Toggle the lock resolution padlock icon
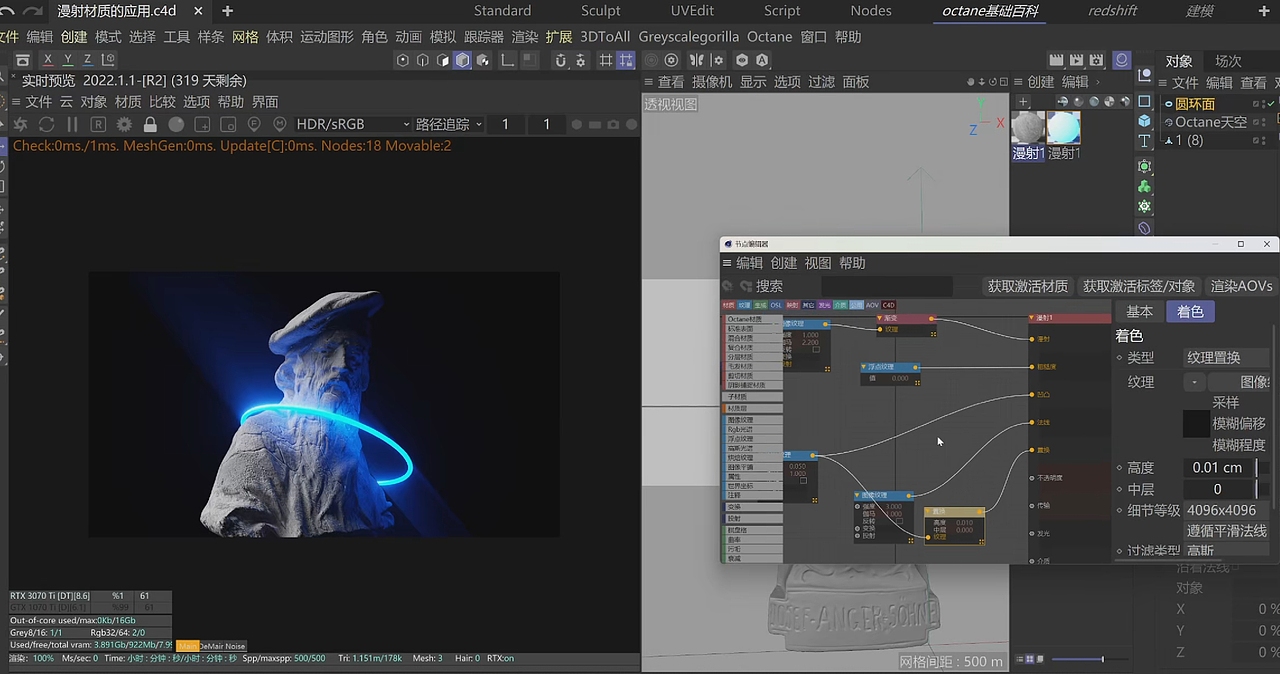Image resolution: width=1280 pixels, height=674 pixels. point(150,124)
